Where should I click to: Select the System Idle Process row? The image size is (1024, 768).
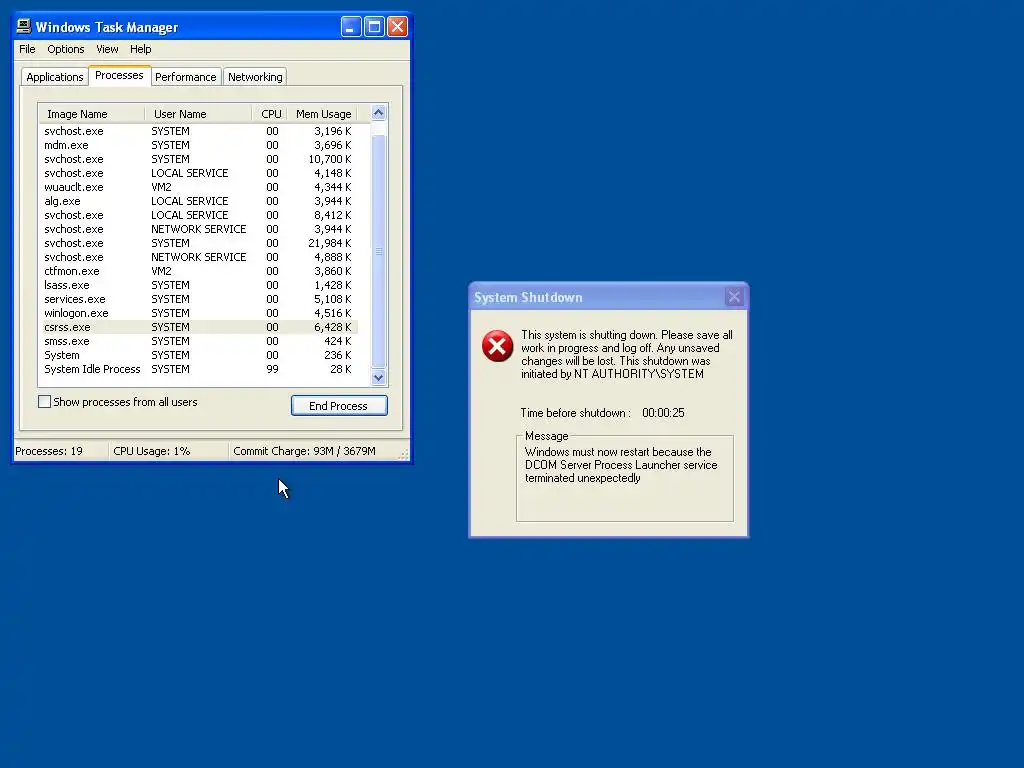pos(199,369)
